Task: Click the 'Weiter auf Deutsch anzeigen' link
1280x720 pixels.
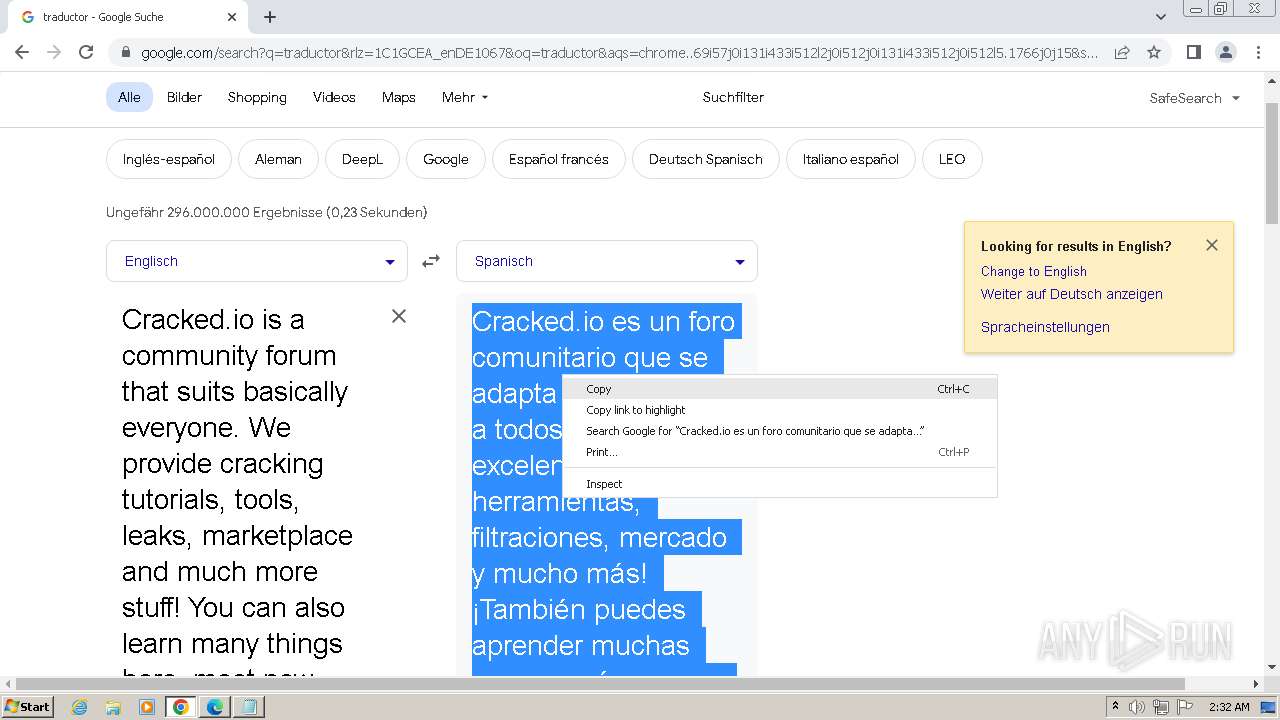Action: 1072,294
